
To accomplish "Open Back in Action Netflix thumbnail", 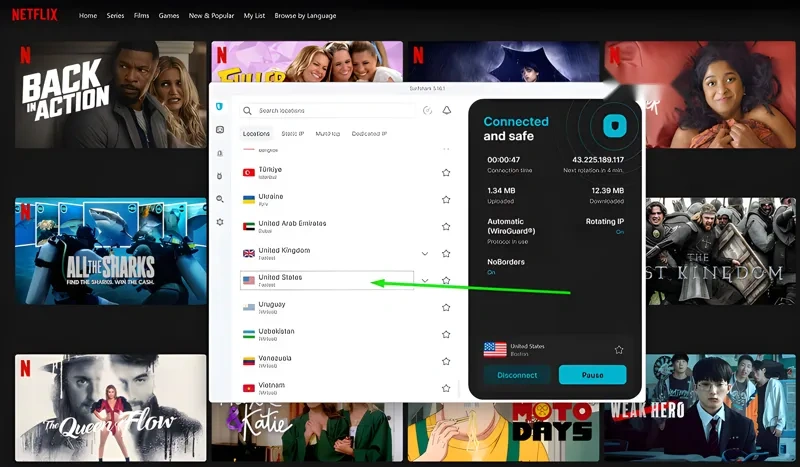I will tap(111, 94).
